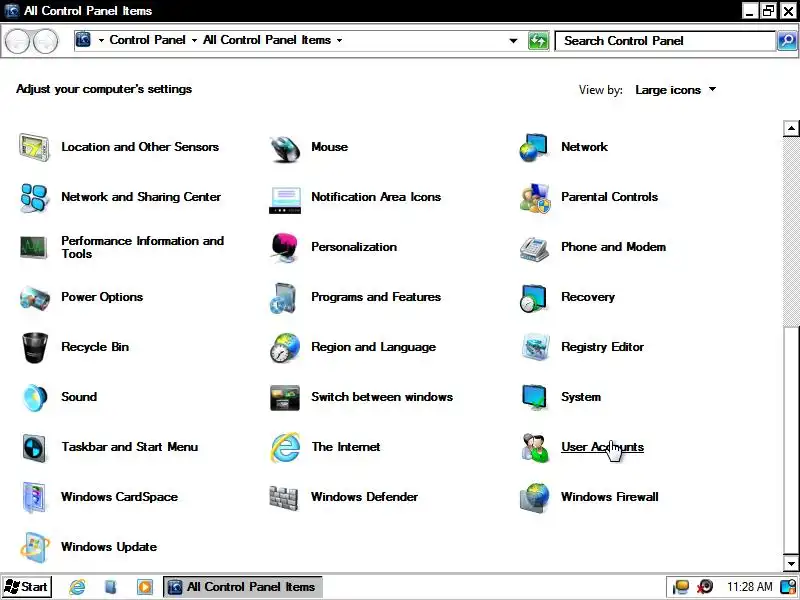
Task: Click the green Refresh button
Action: pyautogui.click(x=538, y=41)
